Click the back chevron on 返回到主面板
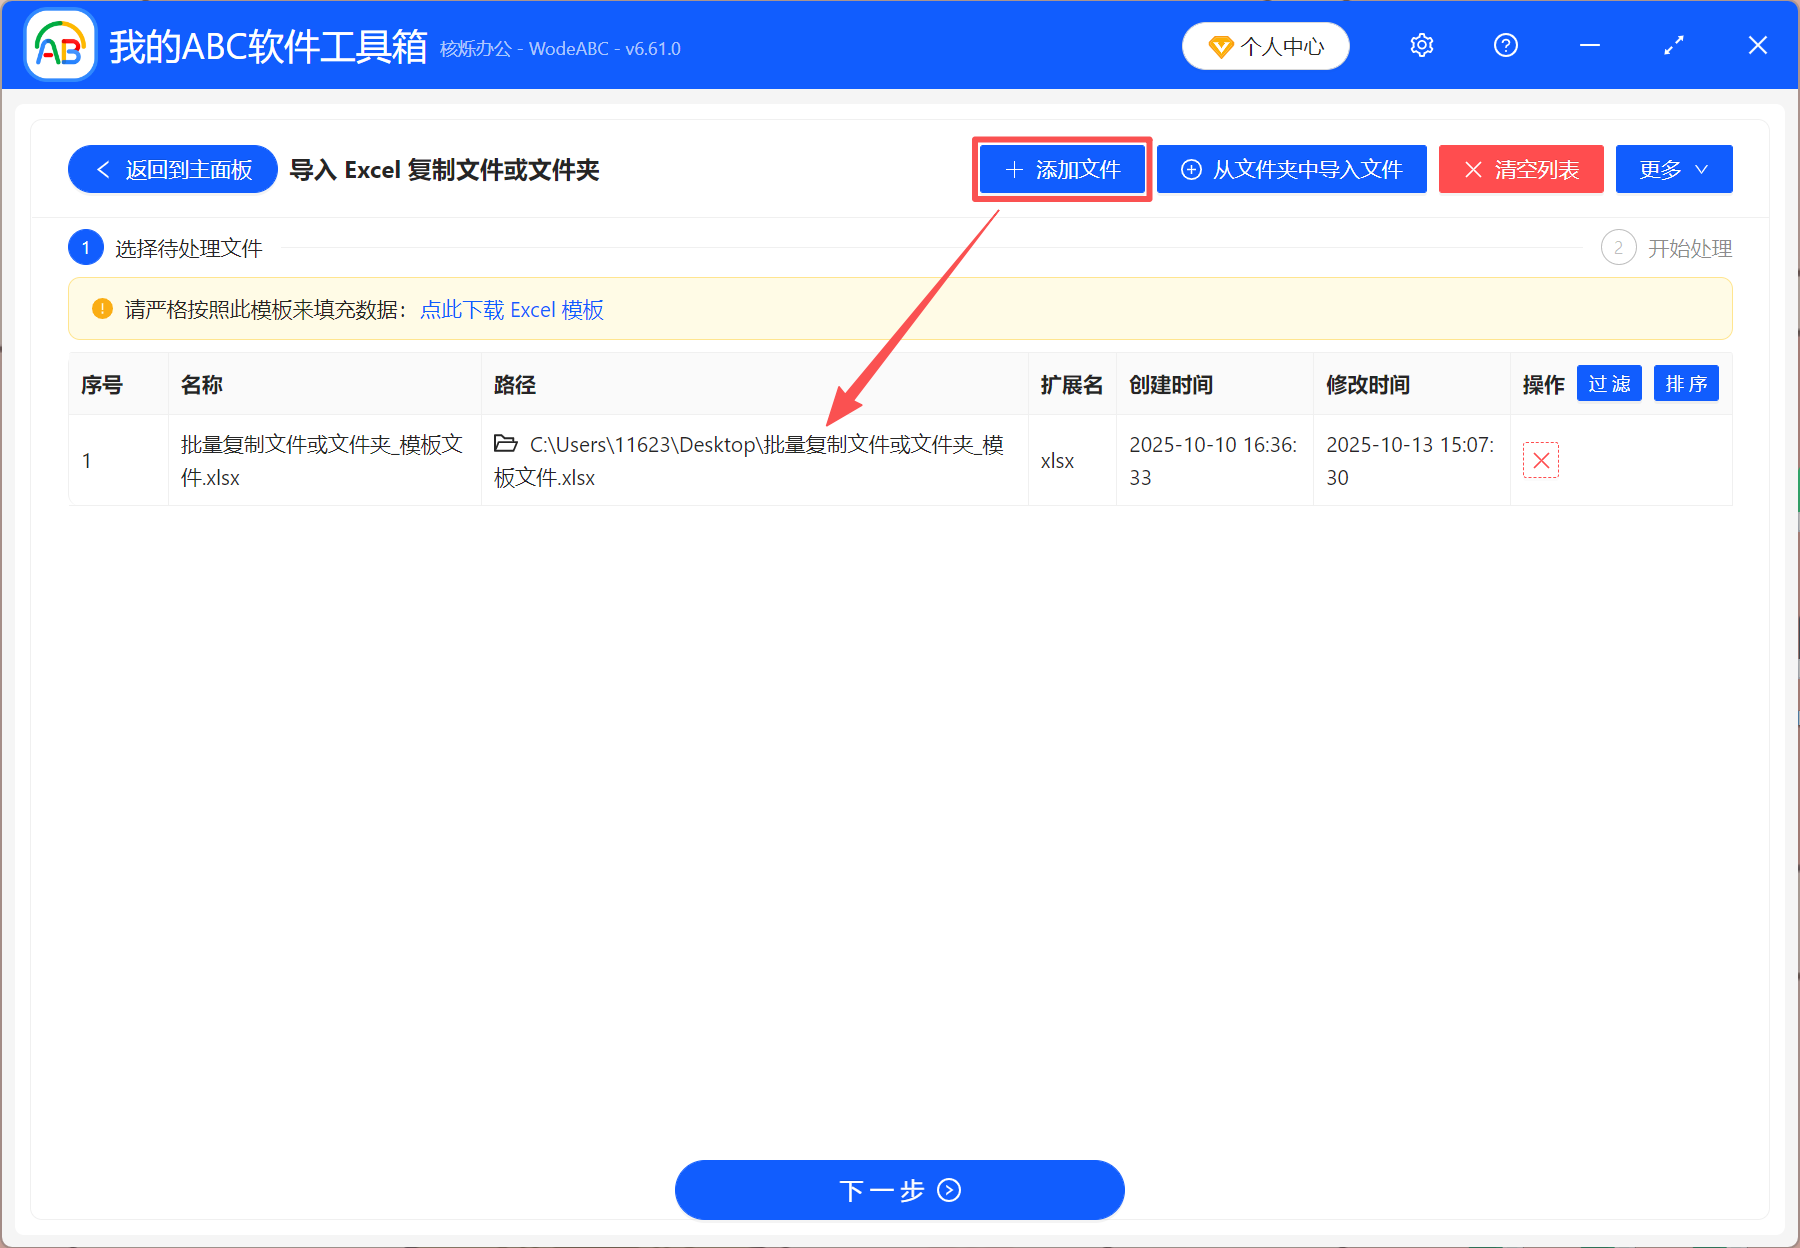The height and width of the screenshot is (1248, 1800). pos(103,169)
